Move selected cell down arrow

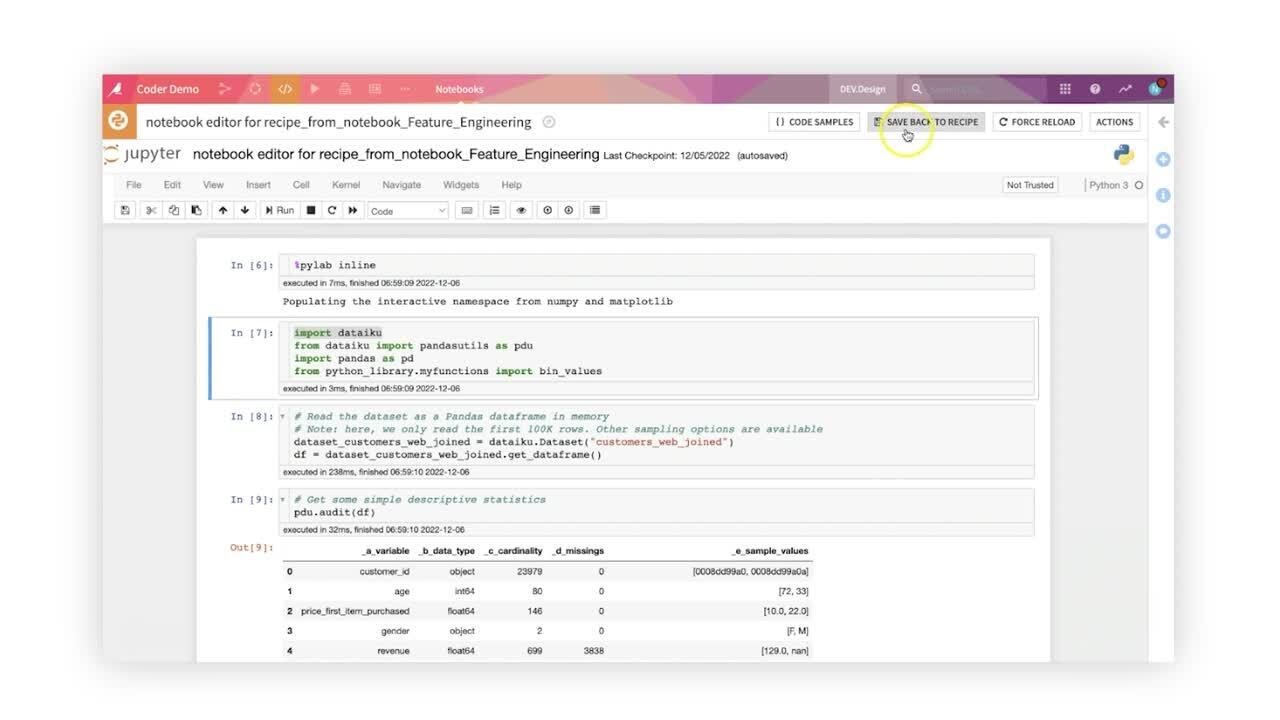(x=245, y=210)
